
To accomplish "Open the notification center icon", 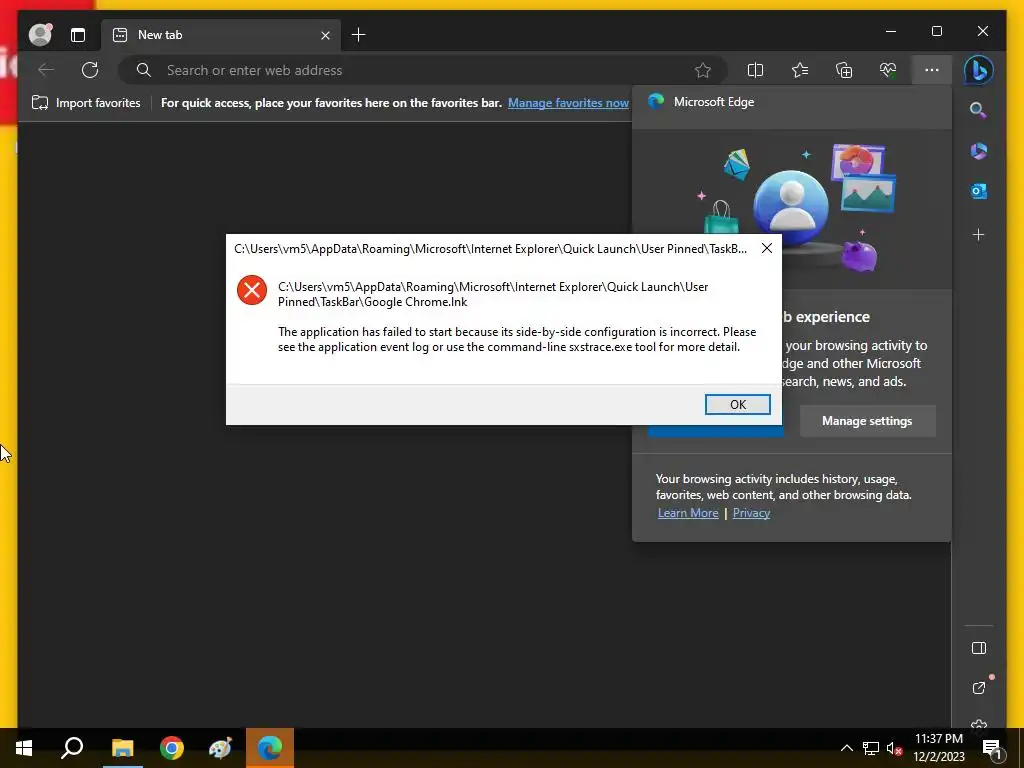I will tap(991, 748).
